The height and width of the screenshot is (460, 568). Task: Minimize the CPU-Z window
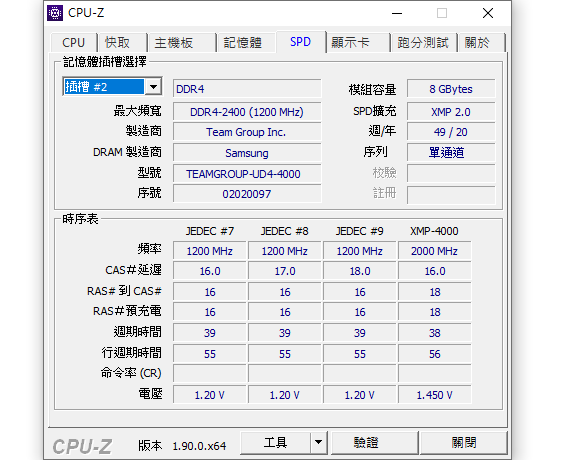click(397, 13)
